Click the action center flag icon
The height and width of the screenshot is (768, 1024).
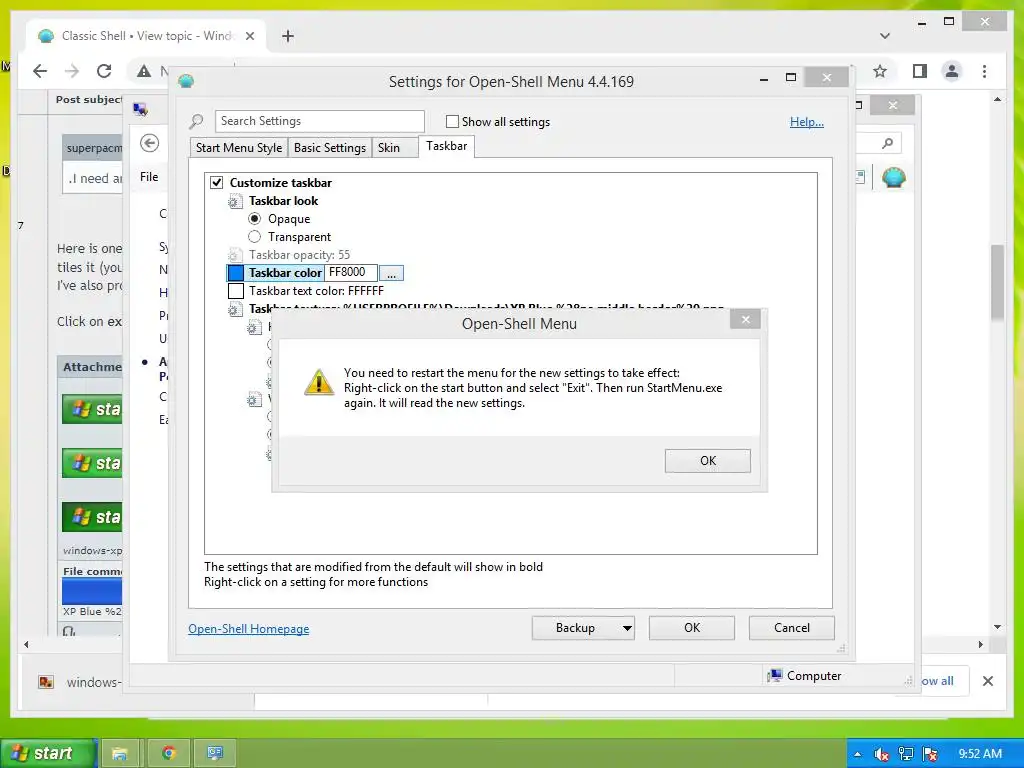(x=930, y=754)
